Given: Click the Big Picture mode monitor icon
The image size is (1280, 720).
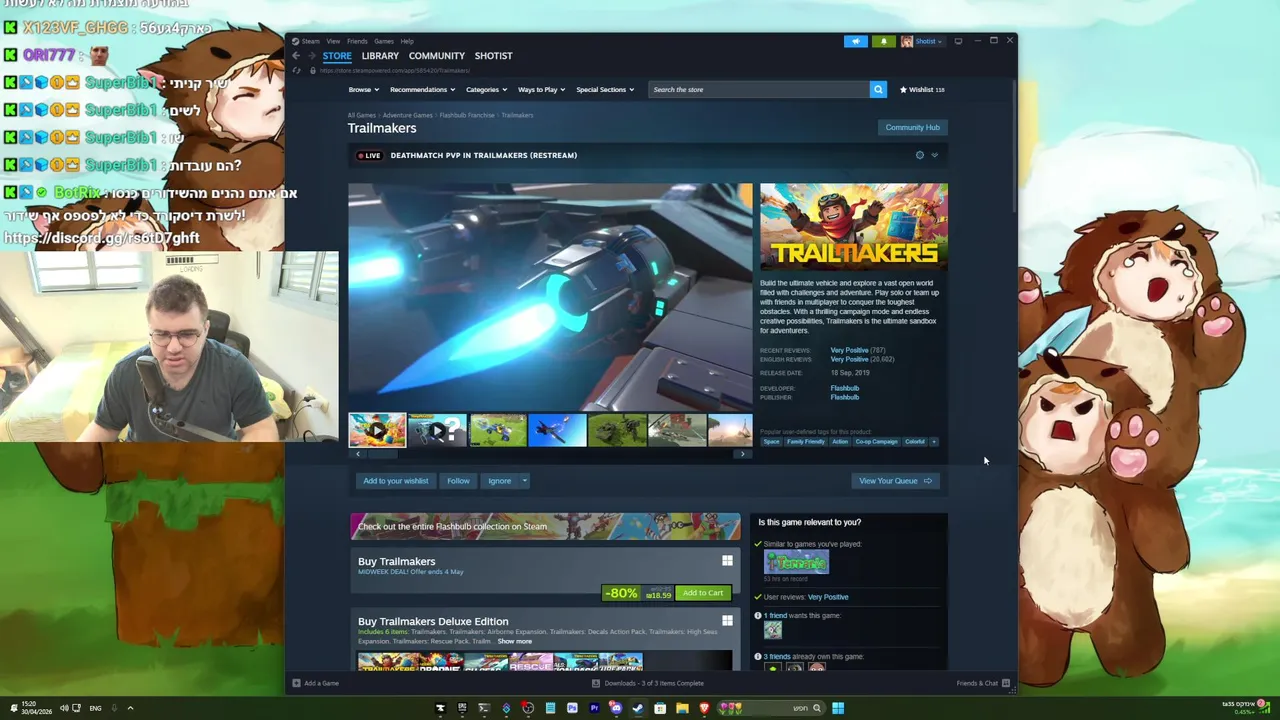Looking at the screenshot, I should [958, 41].
